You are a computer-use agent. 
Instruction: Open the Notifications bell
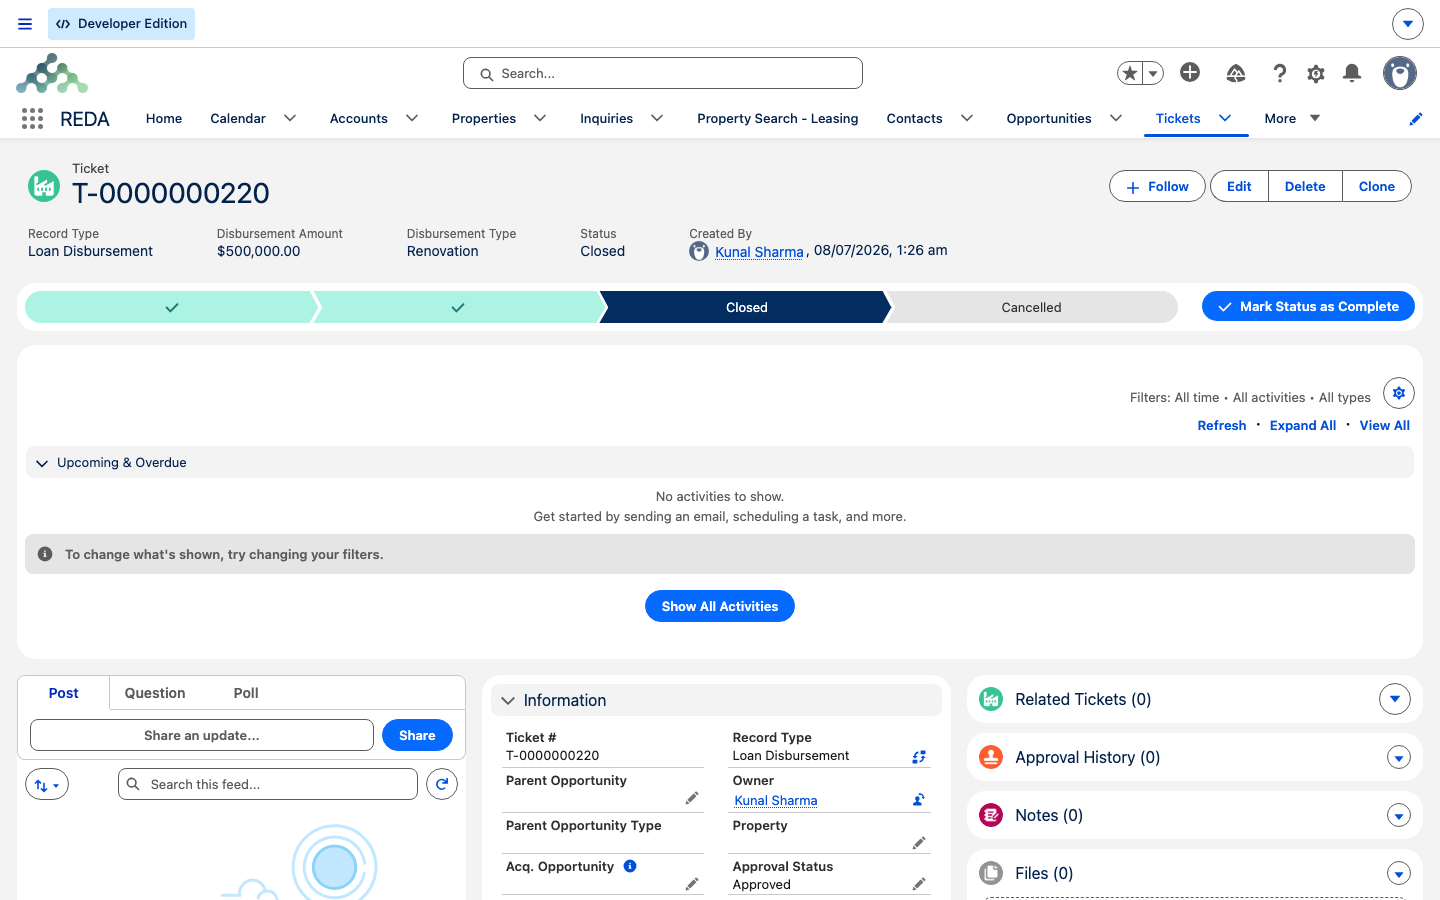(x=1352, y=73)
